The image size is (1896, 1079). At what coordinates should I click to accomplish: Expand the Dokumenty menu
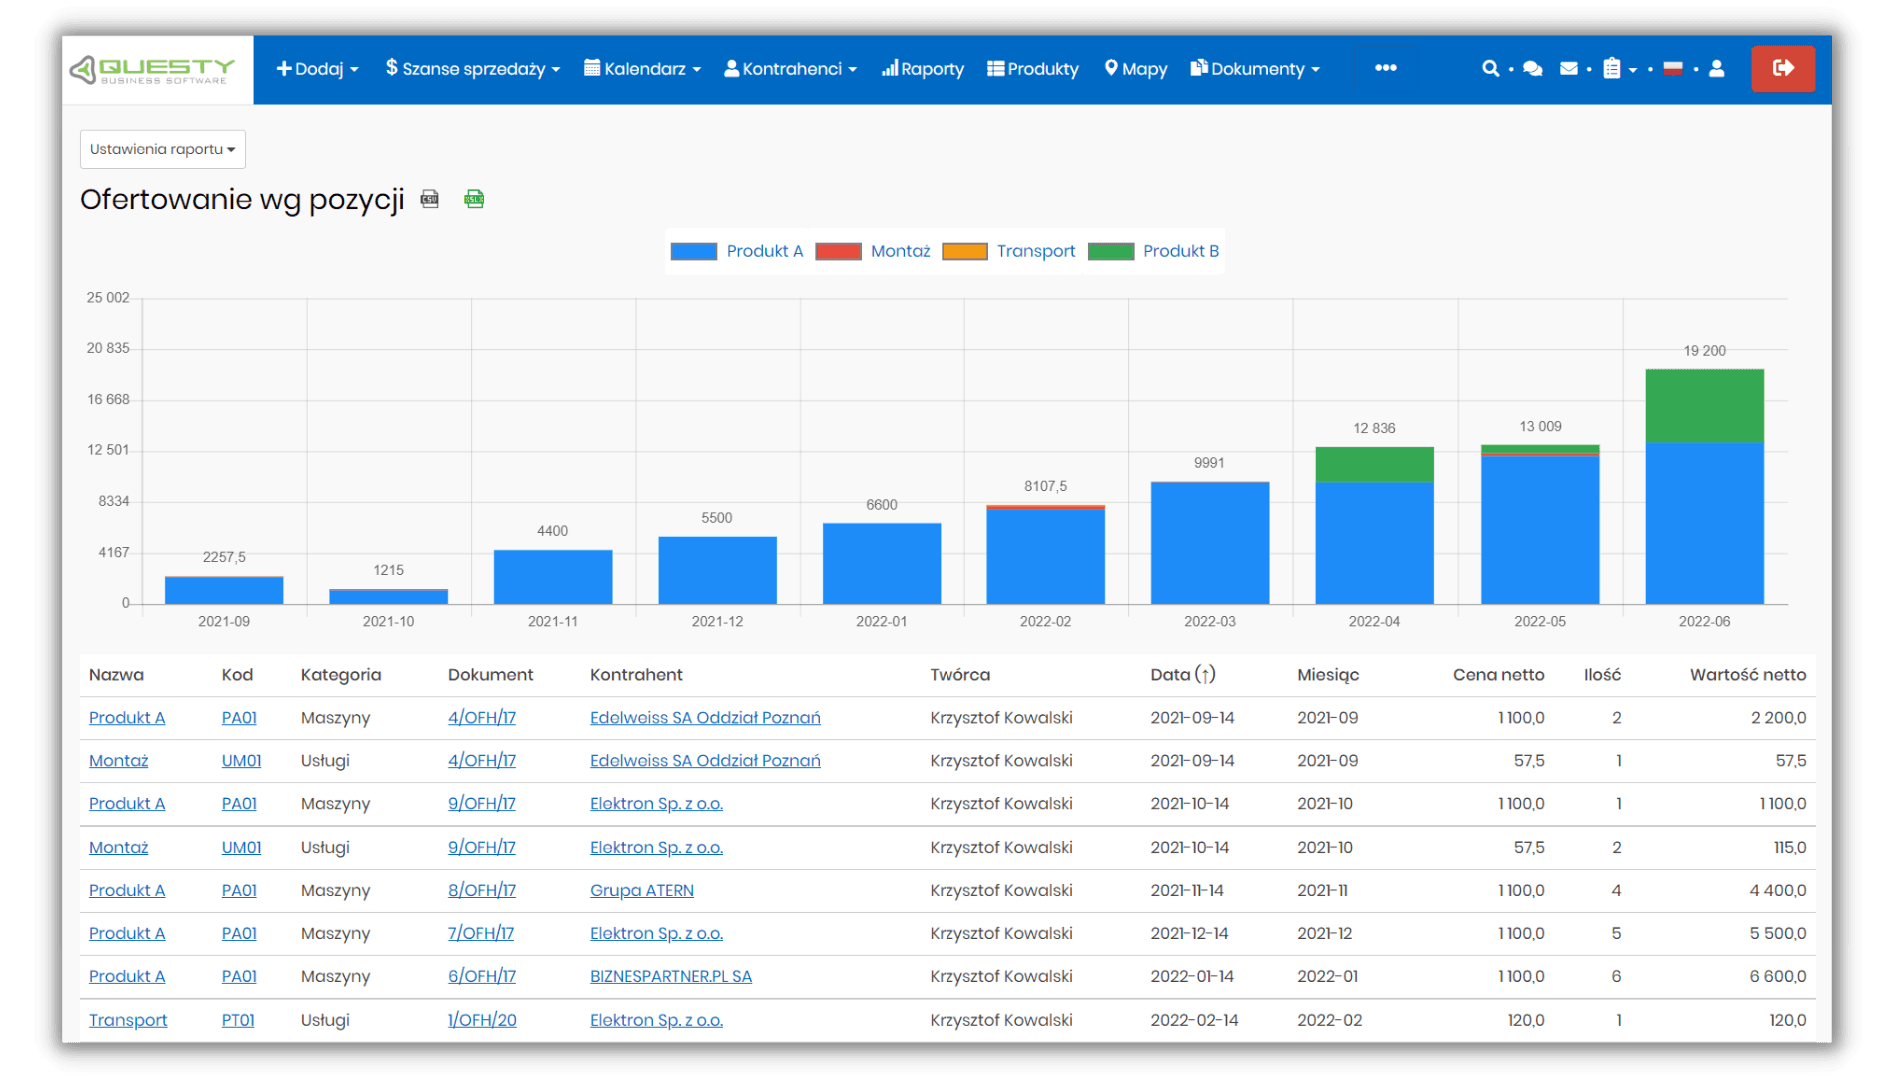1255,69
